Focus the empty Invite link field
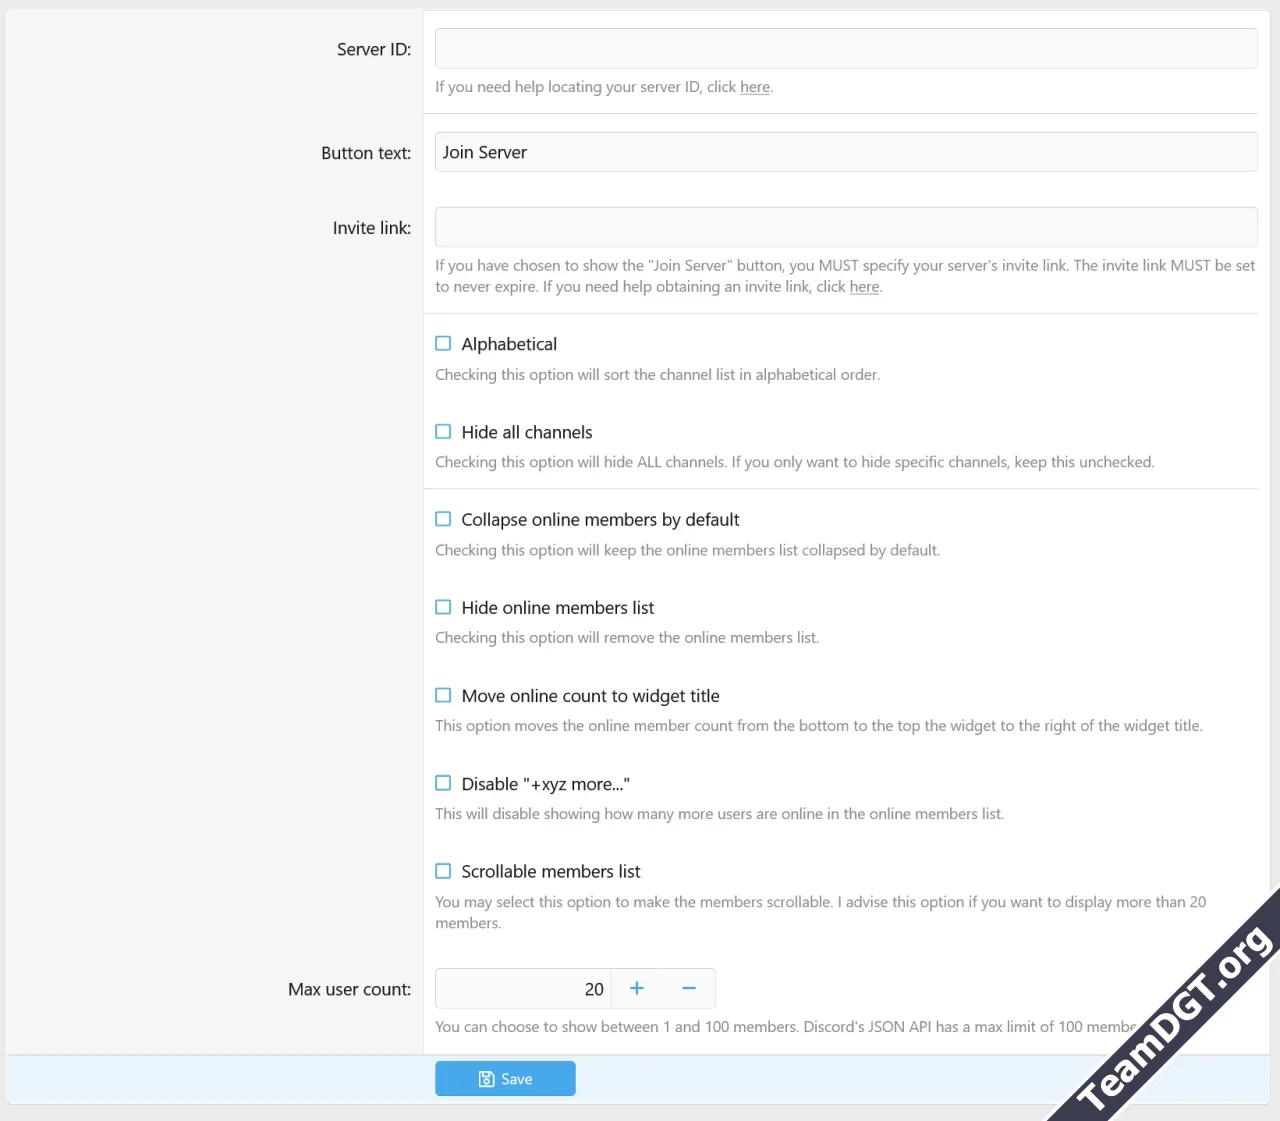The image size is (1280, 1121). coord(845,227)
